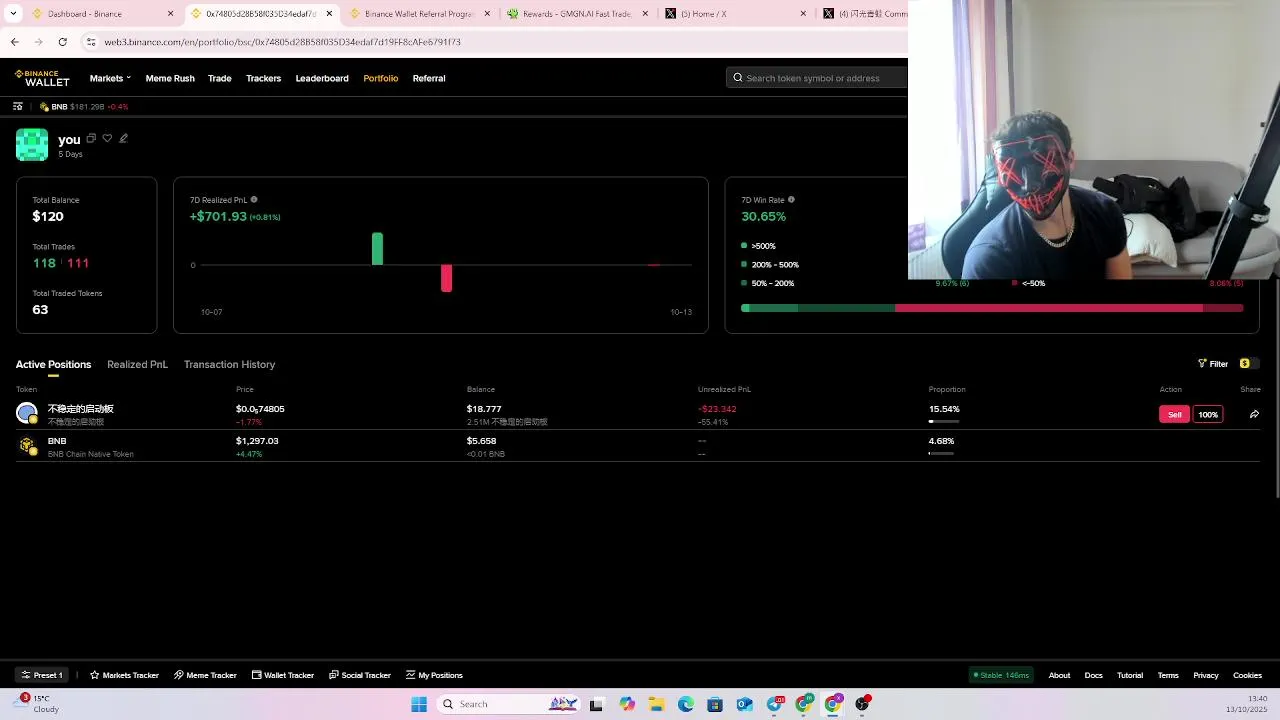Open the Tutorial link in the footer

pos(1130,675)
